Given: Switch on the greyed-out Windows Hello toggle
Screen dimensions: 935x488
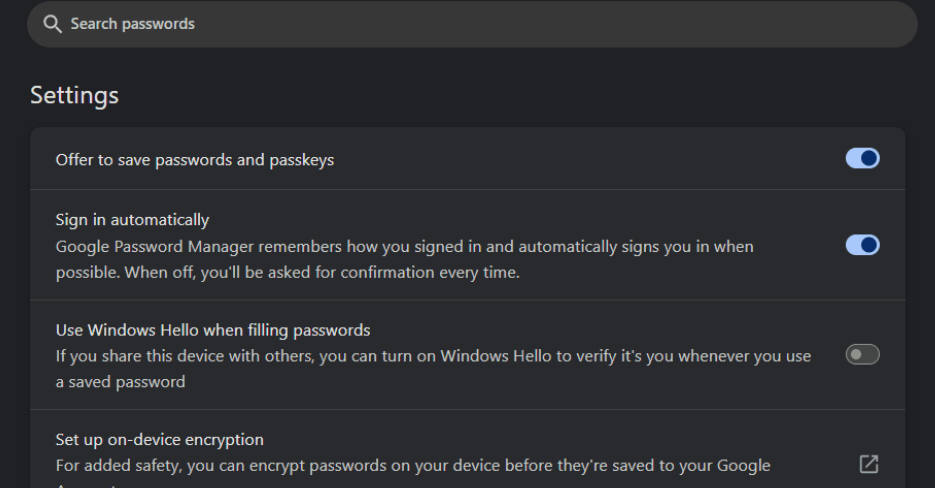Looking at the screenshot, I should click(862, 354).
